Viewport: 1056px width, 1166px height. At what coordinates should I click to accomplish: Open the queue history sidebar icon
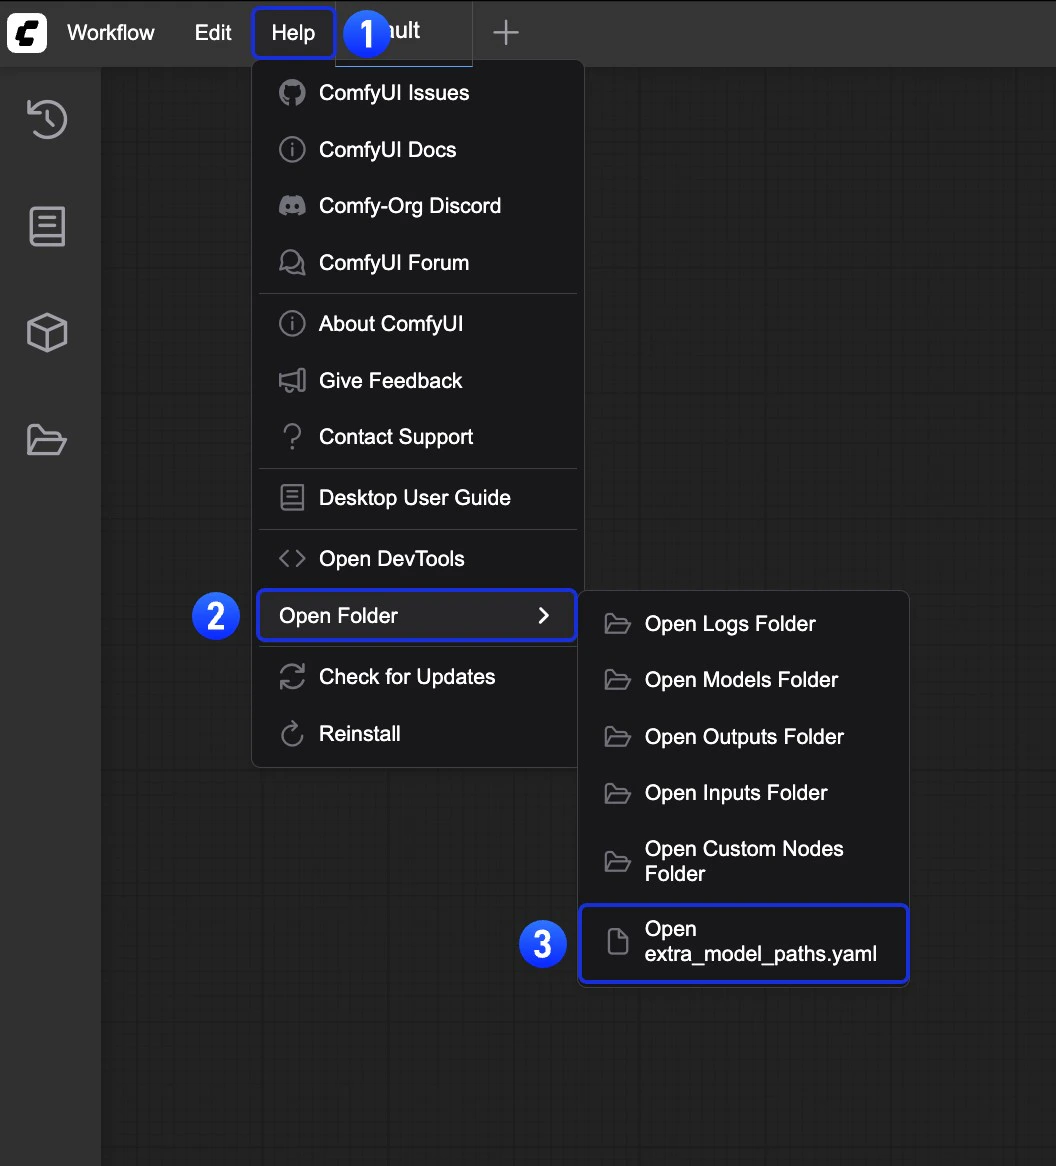47,119
